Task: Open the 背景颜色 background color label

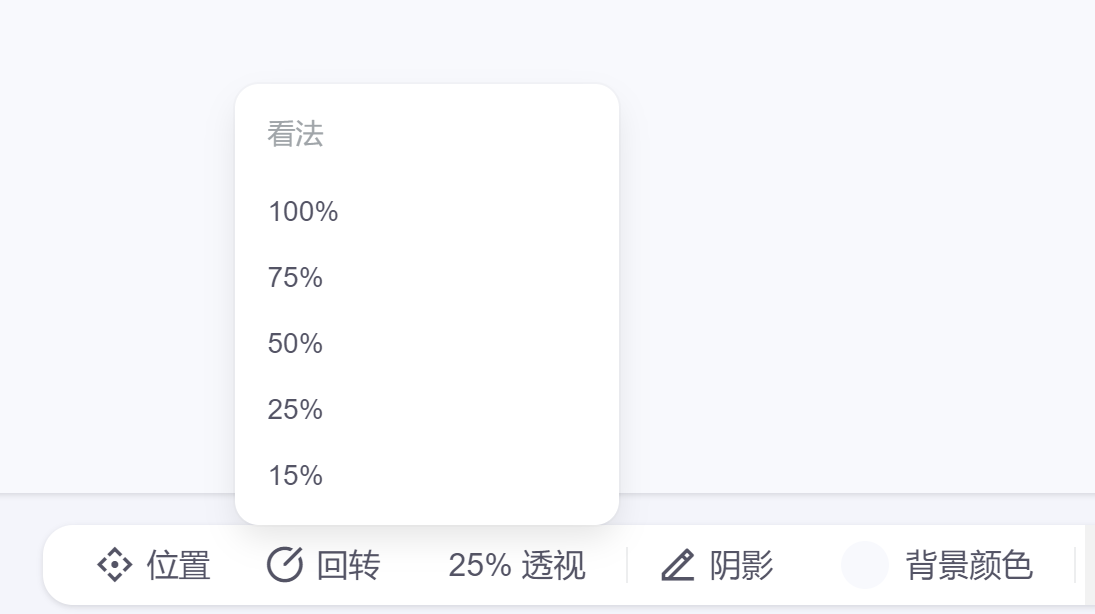Action: pyautogui.click(x=969, y=565)
